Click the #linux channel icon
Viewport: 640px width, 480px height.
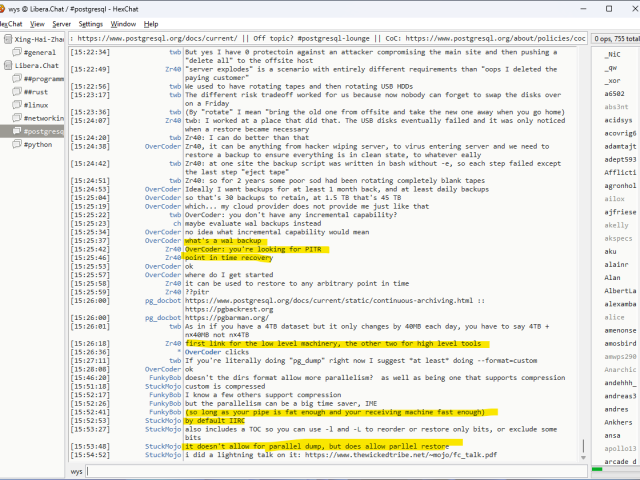[17, 104]
